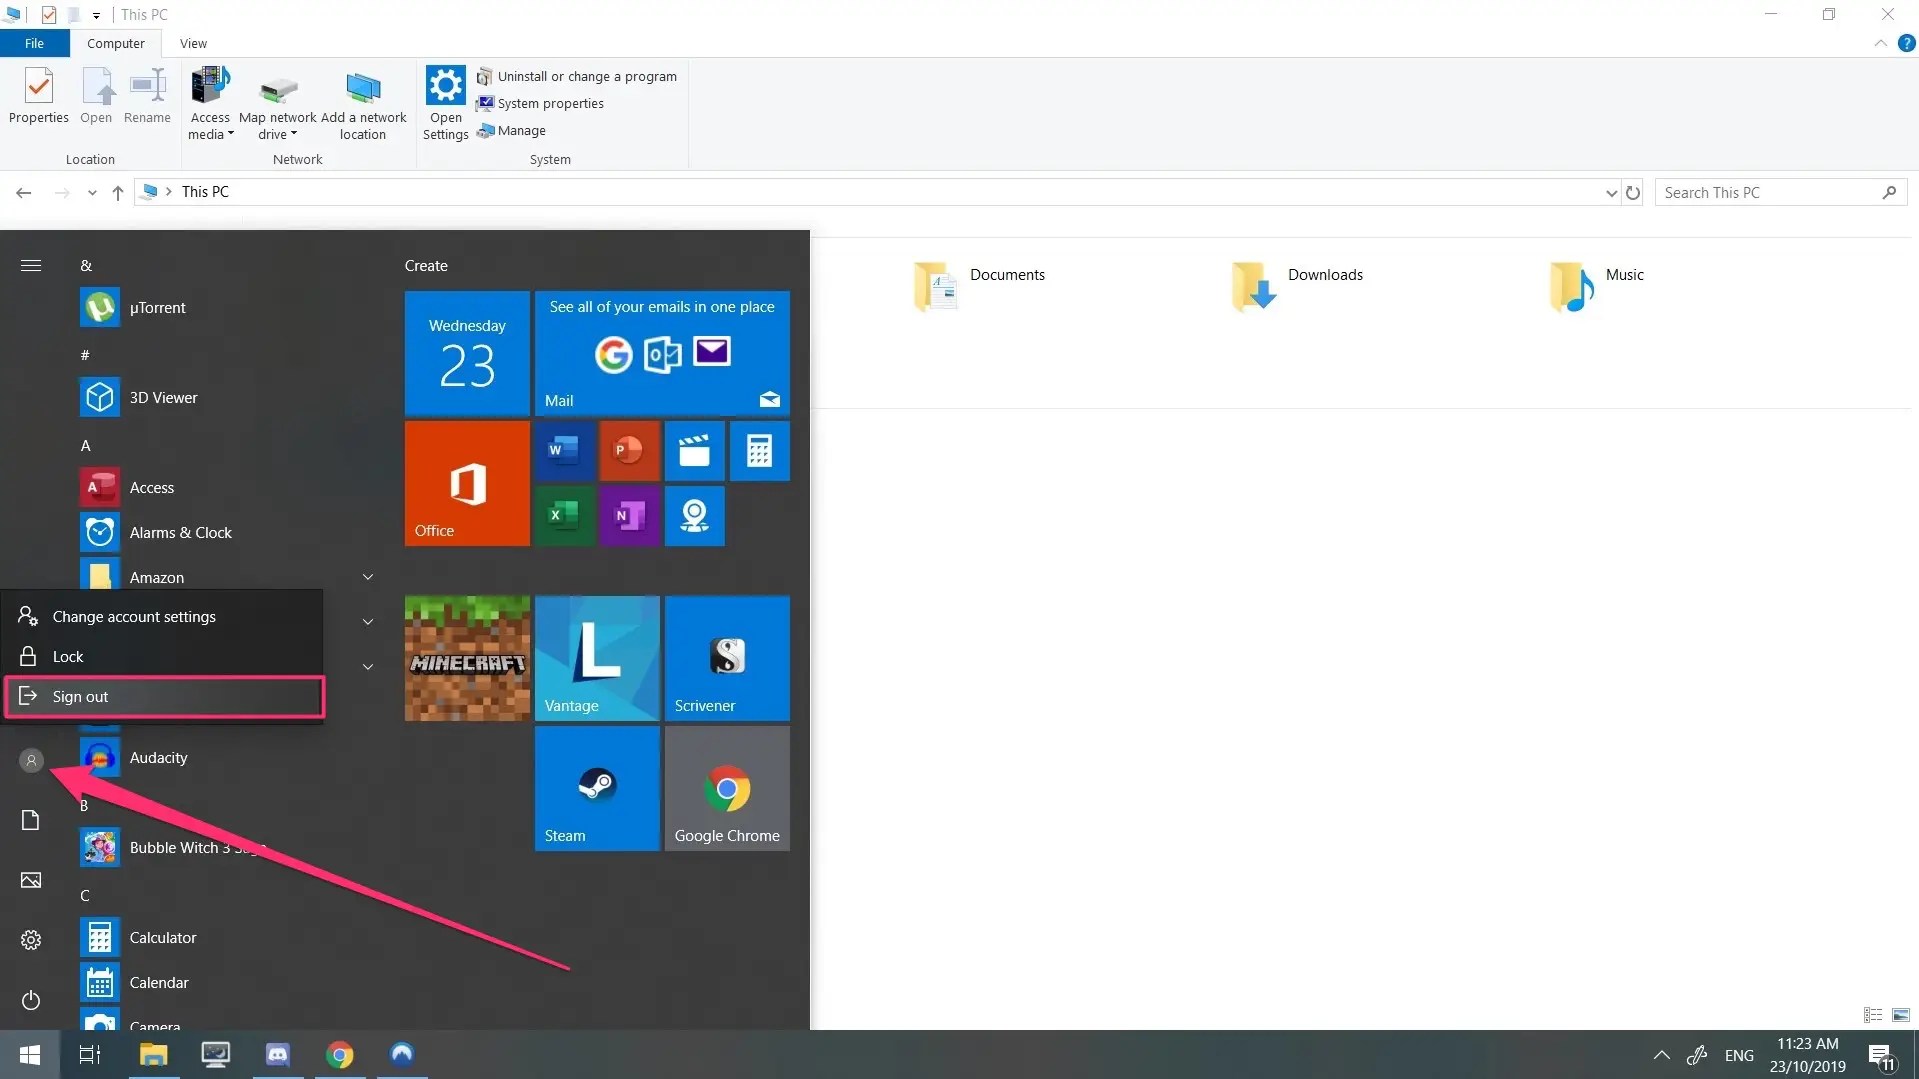Viewport: 1919px width, 1079px height.
Task: Open the Excel tile
Action: [x=564, y=516]
